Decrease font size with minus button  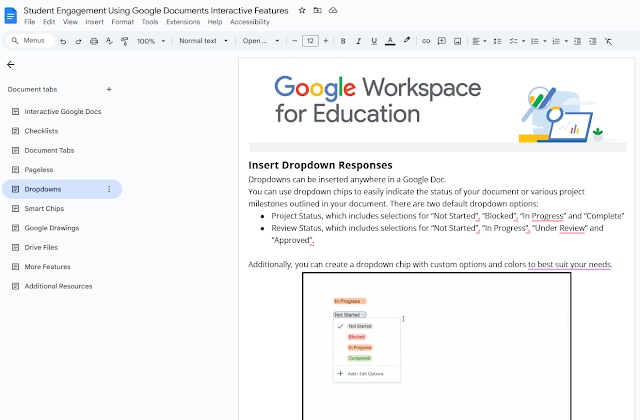click(295, 41)
